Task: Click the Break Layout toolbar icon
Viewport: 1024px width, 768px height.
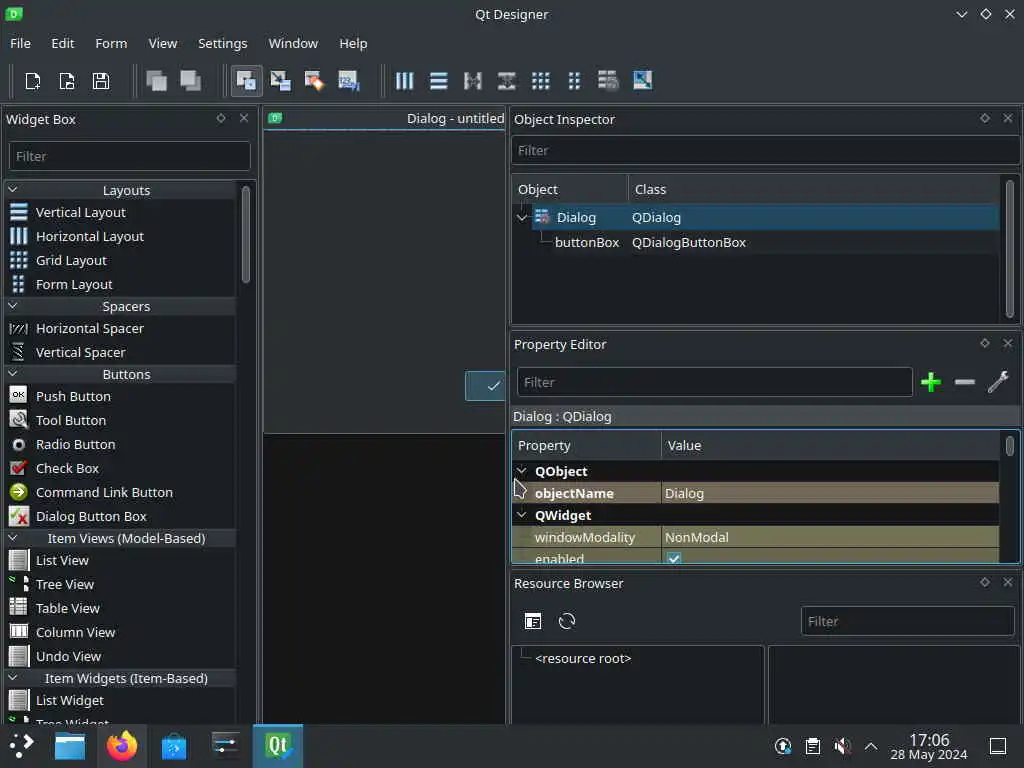Action: [x=608, y=81]
